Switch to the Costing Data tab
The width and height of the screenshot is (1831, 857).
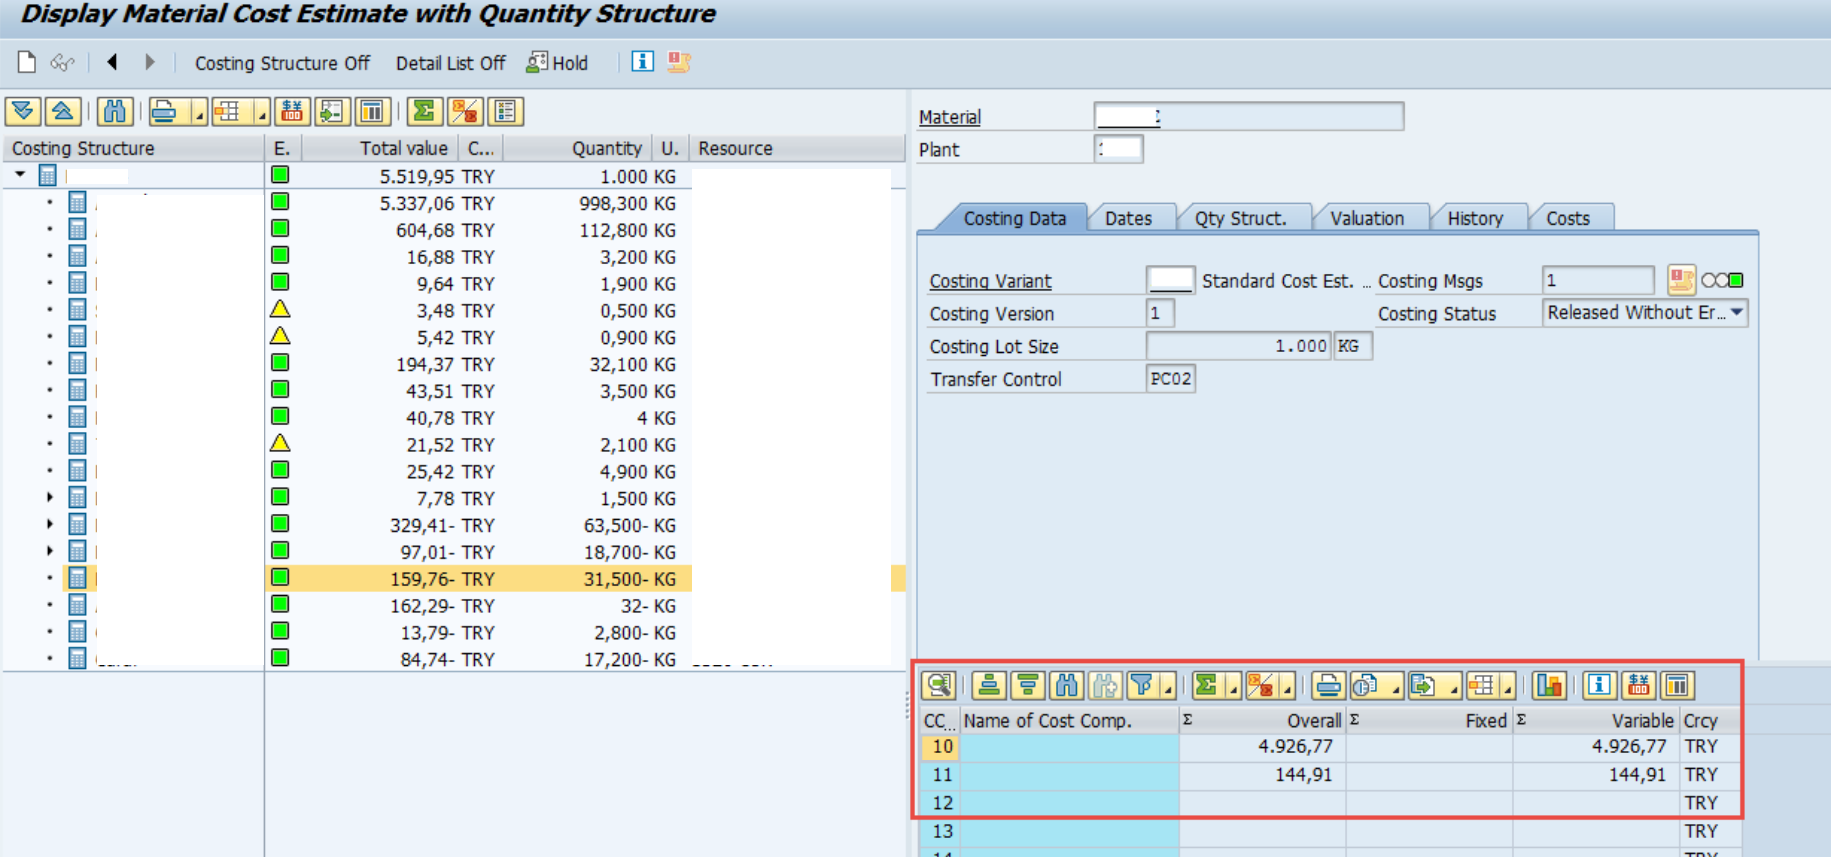point(1014,218)
